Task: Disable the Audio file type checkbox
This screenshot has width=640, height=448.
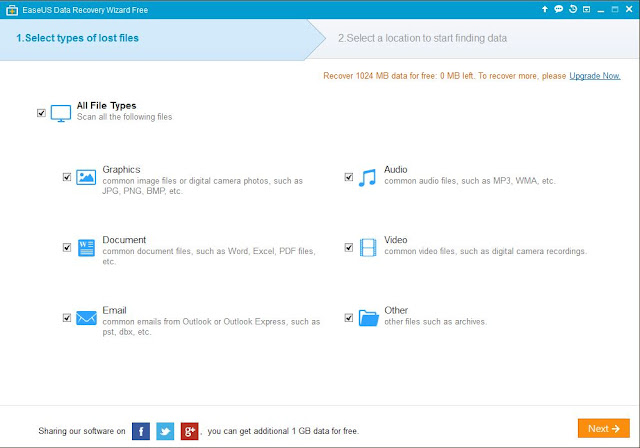Action: (x=349, y=177)
